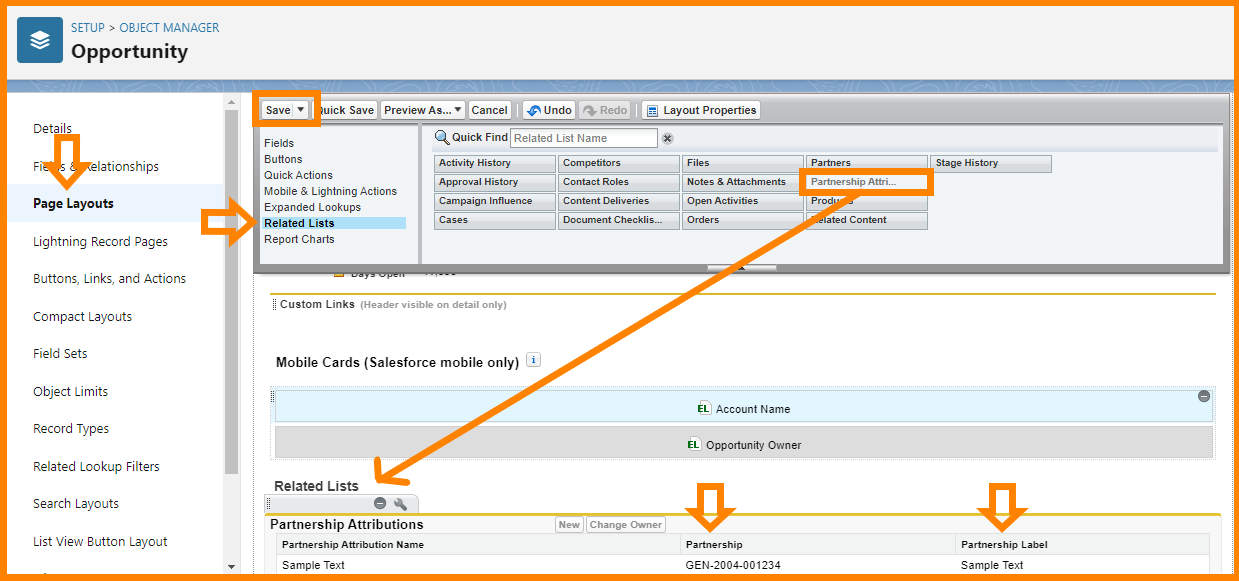Select the Competitors related list item
This screenshot has width=1239, height=581.
pyautogui.click(x=618, y=163)
